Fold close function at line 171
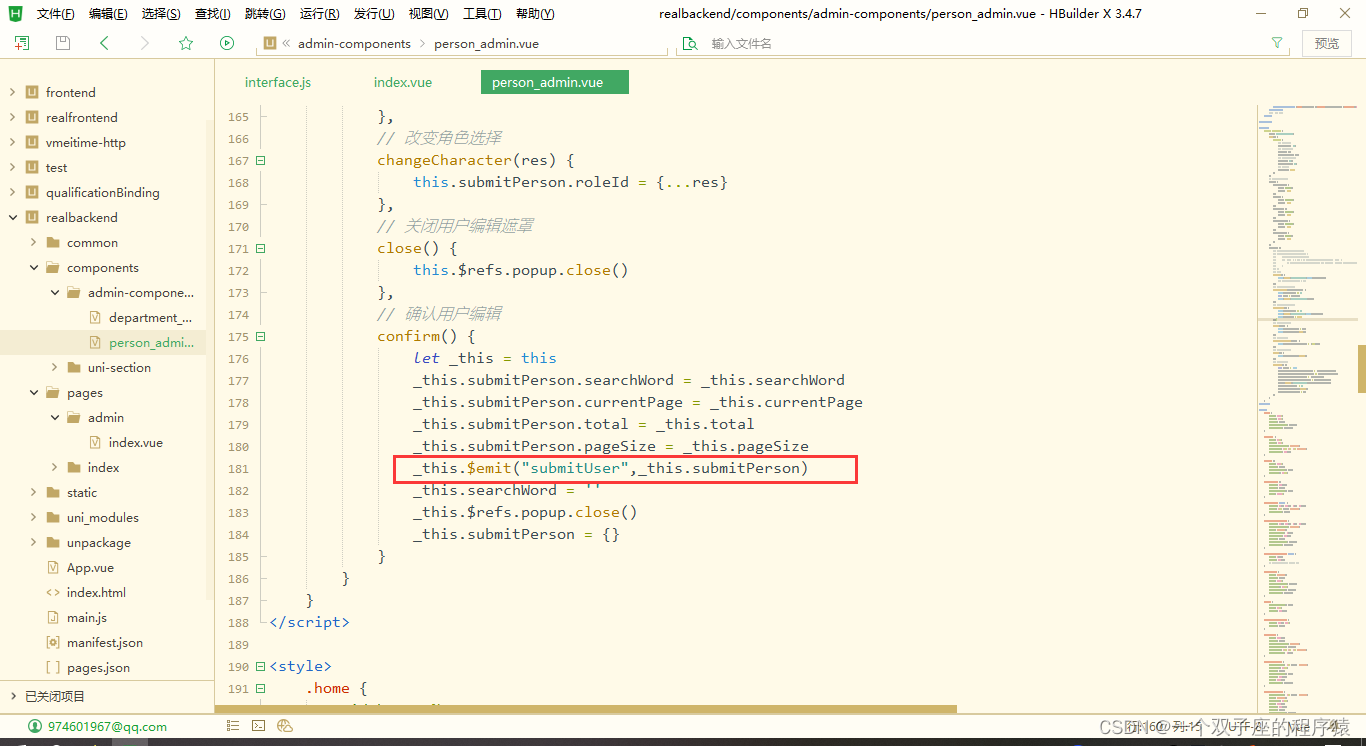This screenshot has height=746, width=1366. 261,248
